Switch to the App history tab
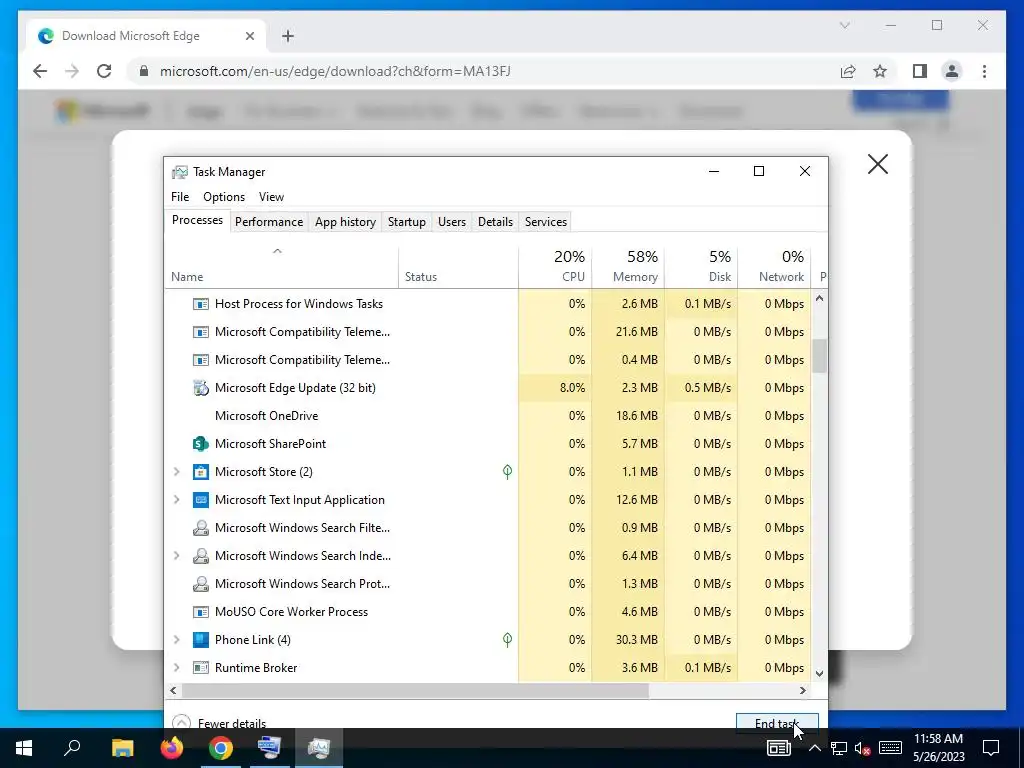Screen dimensions: 1024x768 345,222
